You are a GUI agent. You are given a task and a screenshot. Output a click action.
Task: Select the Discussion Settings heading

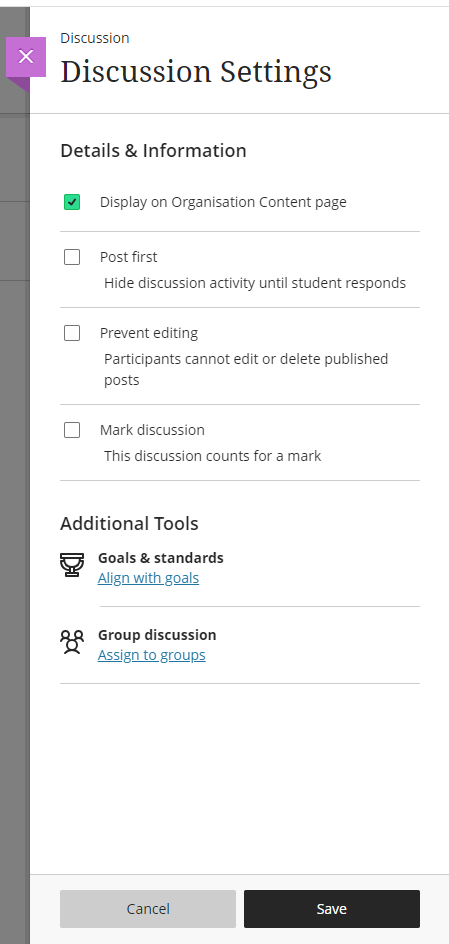[196, 72]
